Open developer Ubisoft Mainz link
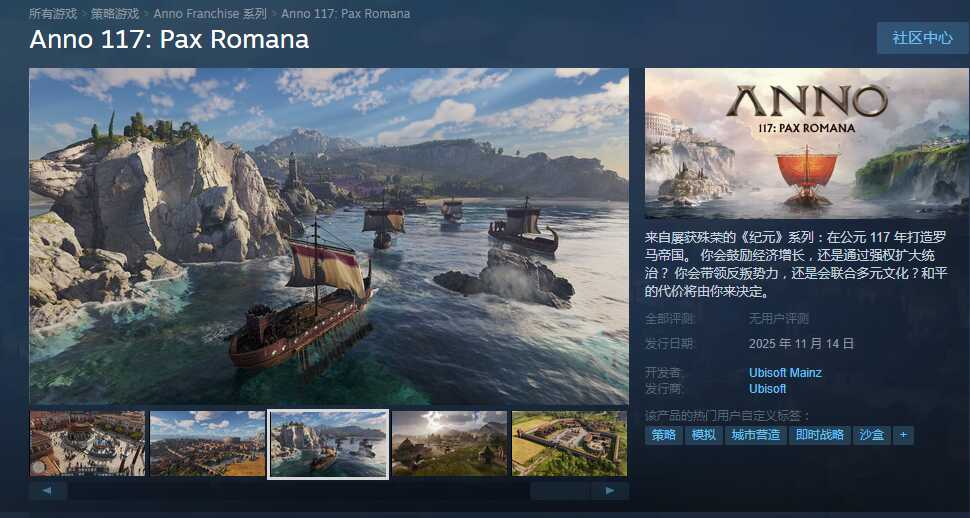The image size is (970, 518). (785, 373)
